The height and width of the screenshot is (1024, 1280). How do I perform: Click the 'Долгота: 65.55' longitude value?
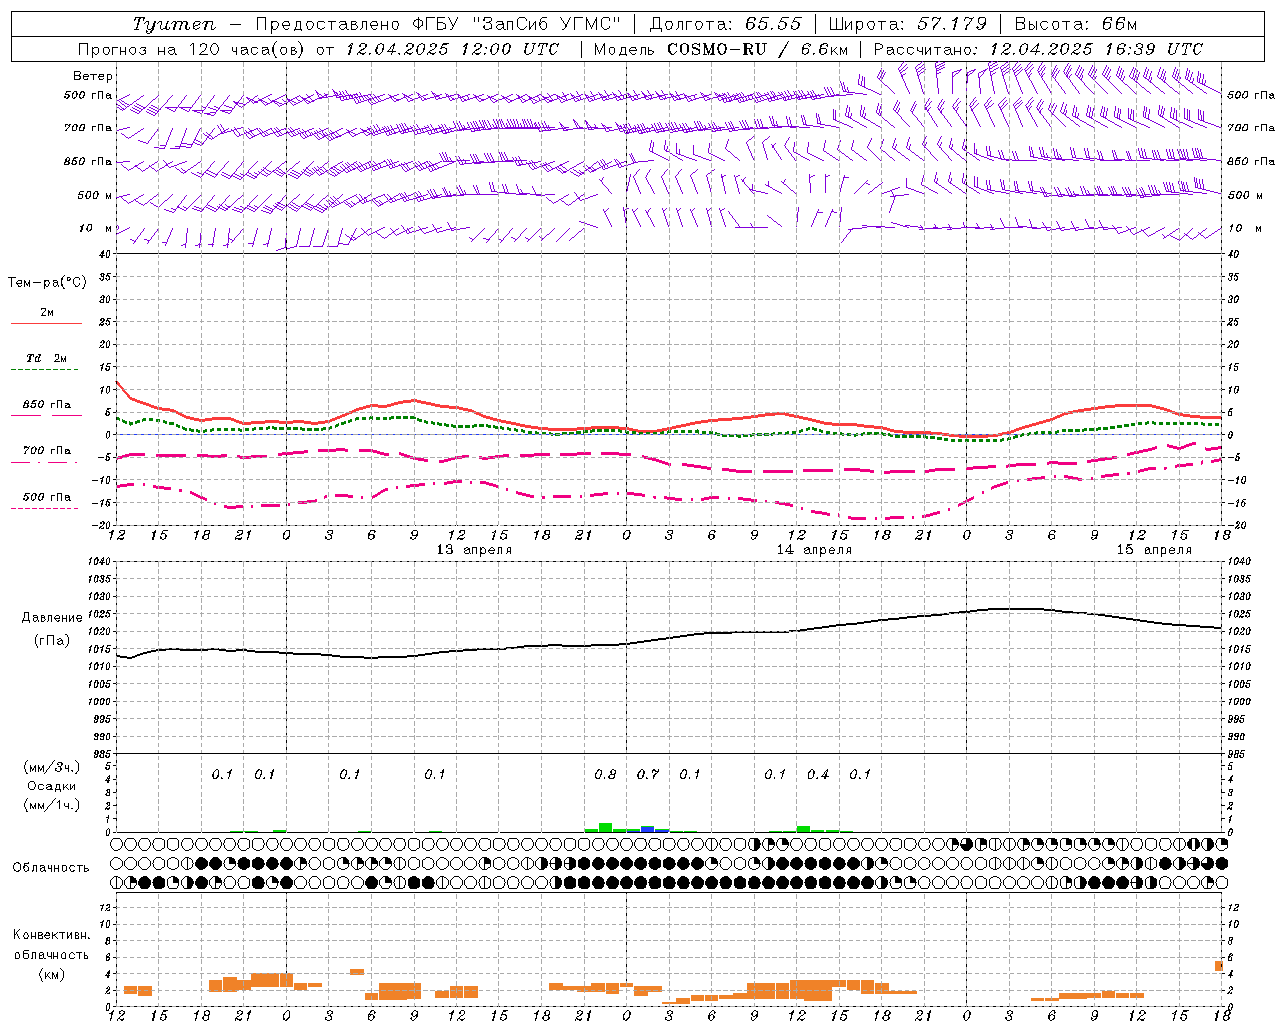726,24
